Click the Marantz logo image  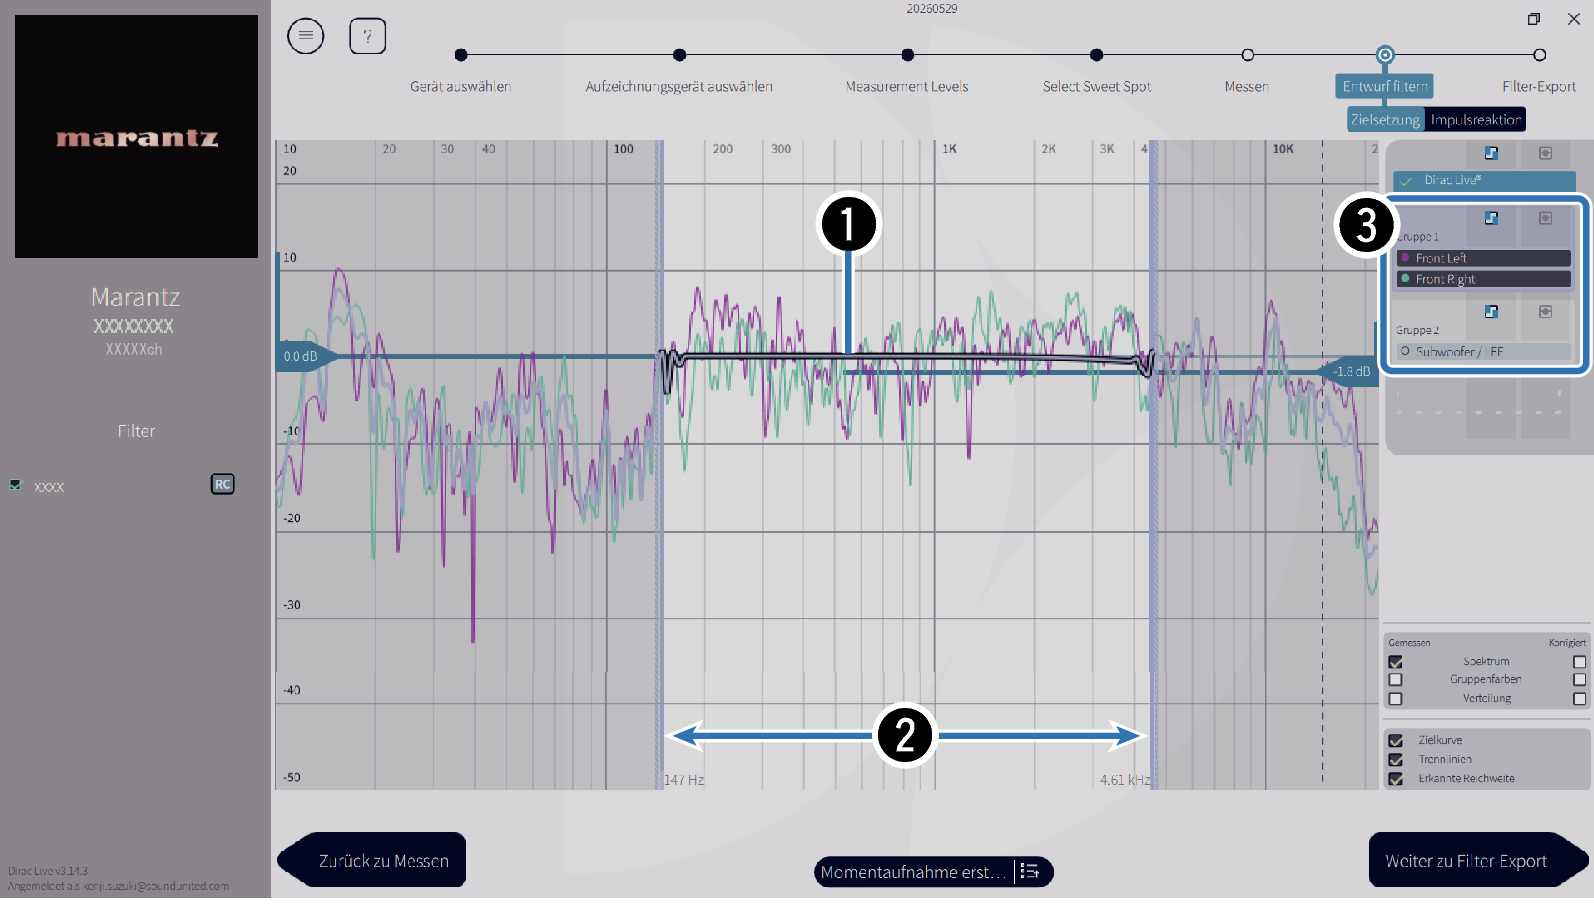tap(136, 136)
